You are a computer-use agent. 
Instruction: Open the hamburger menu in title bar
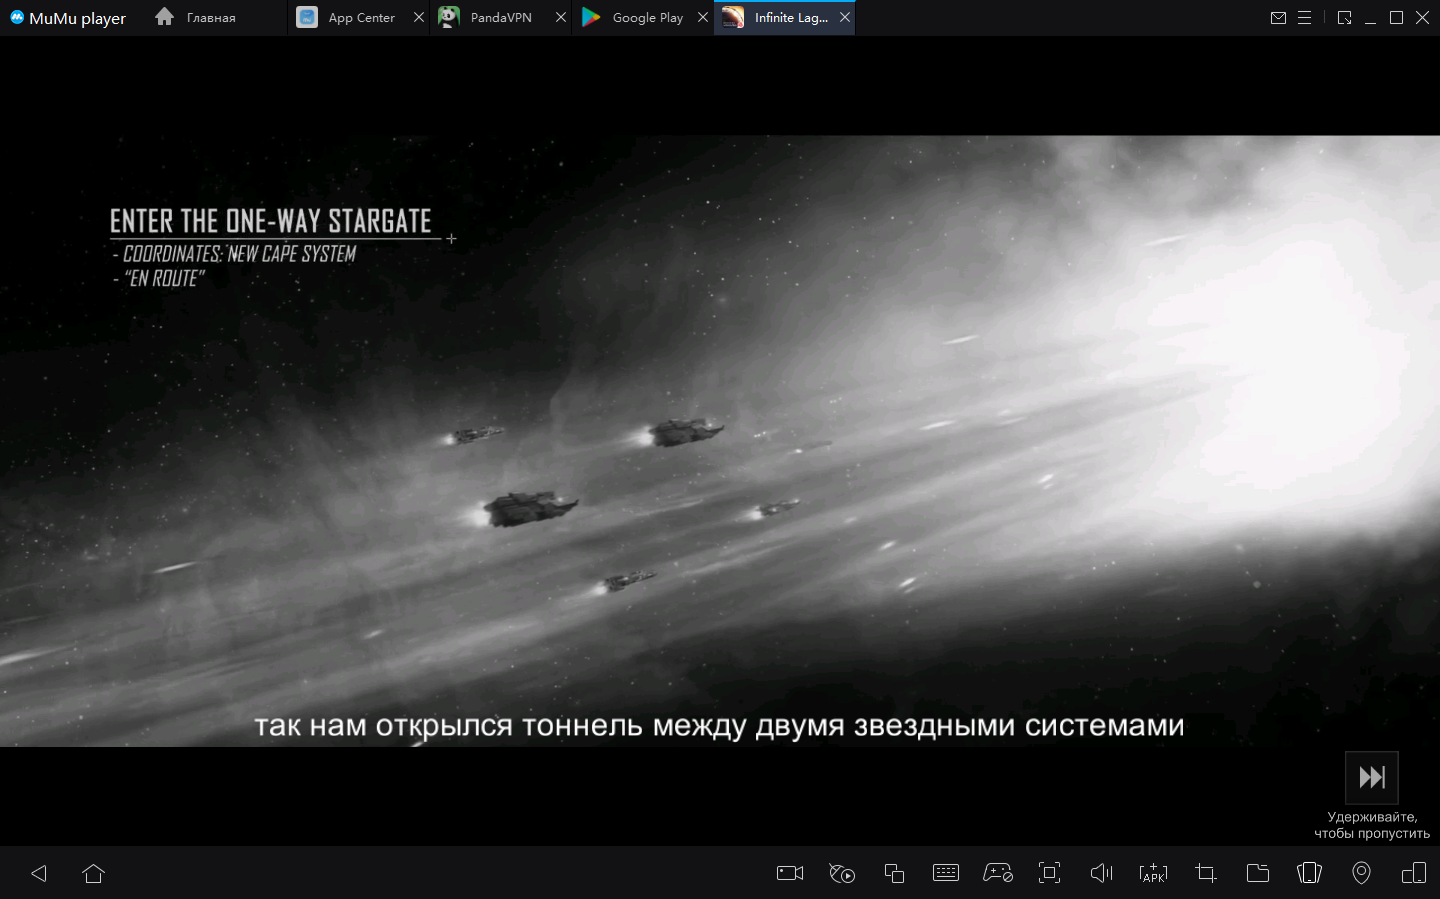[1304, 18]
